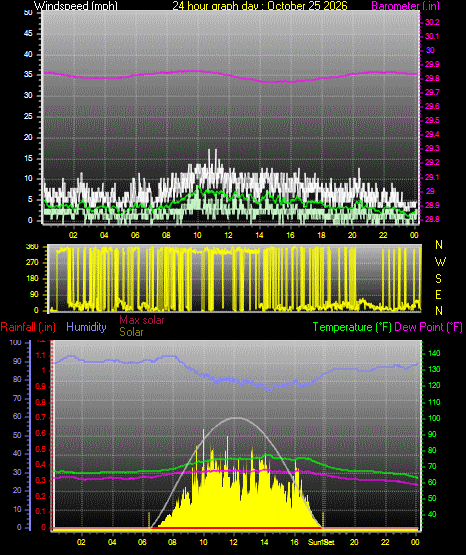Click the "30.2" barometer axis value
466x555 pixels.
432,22
